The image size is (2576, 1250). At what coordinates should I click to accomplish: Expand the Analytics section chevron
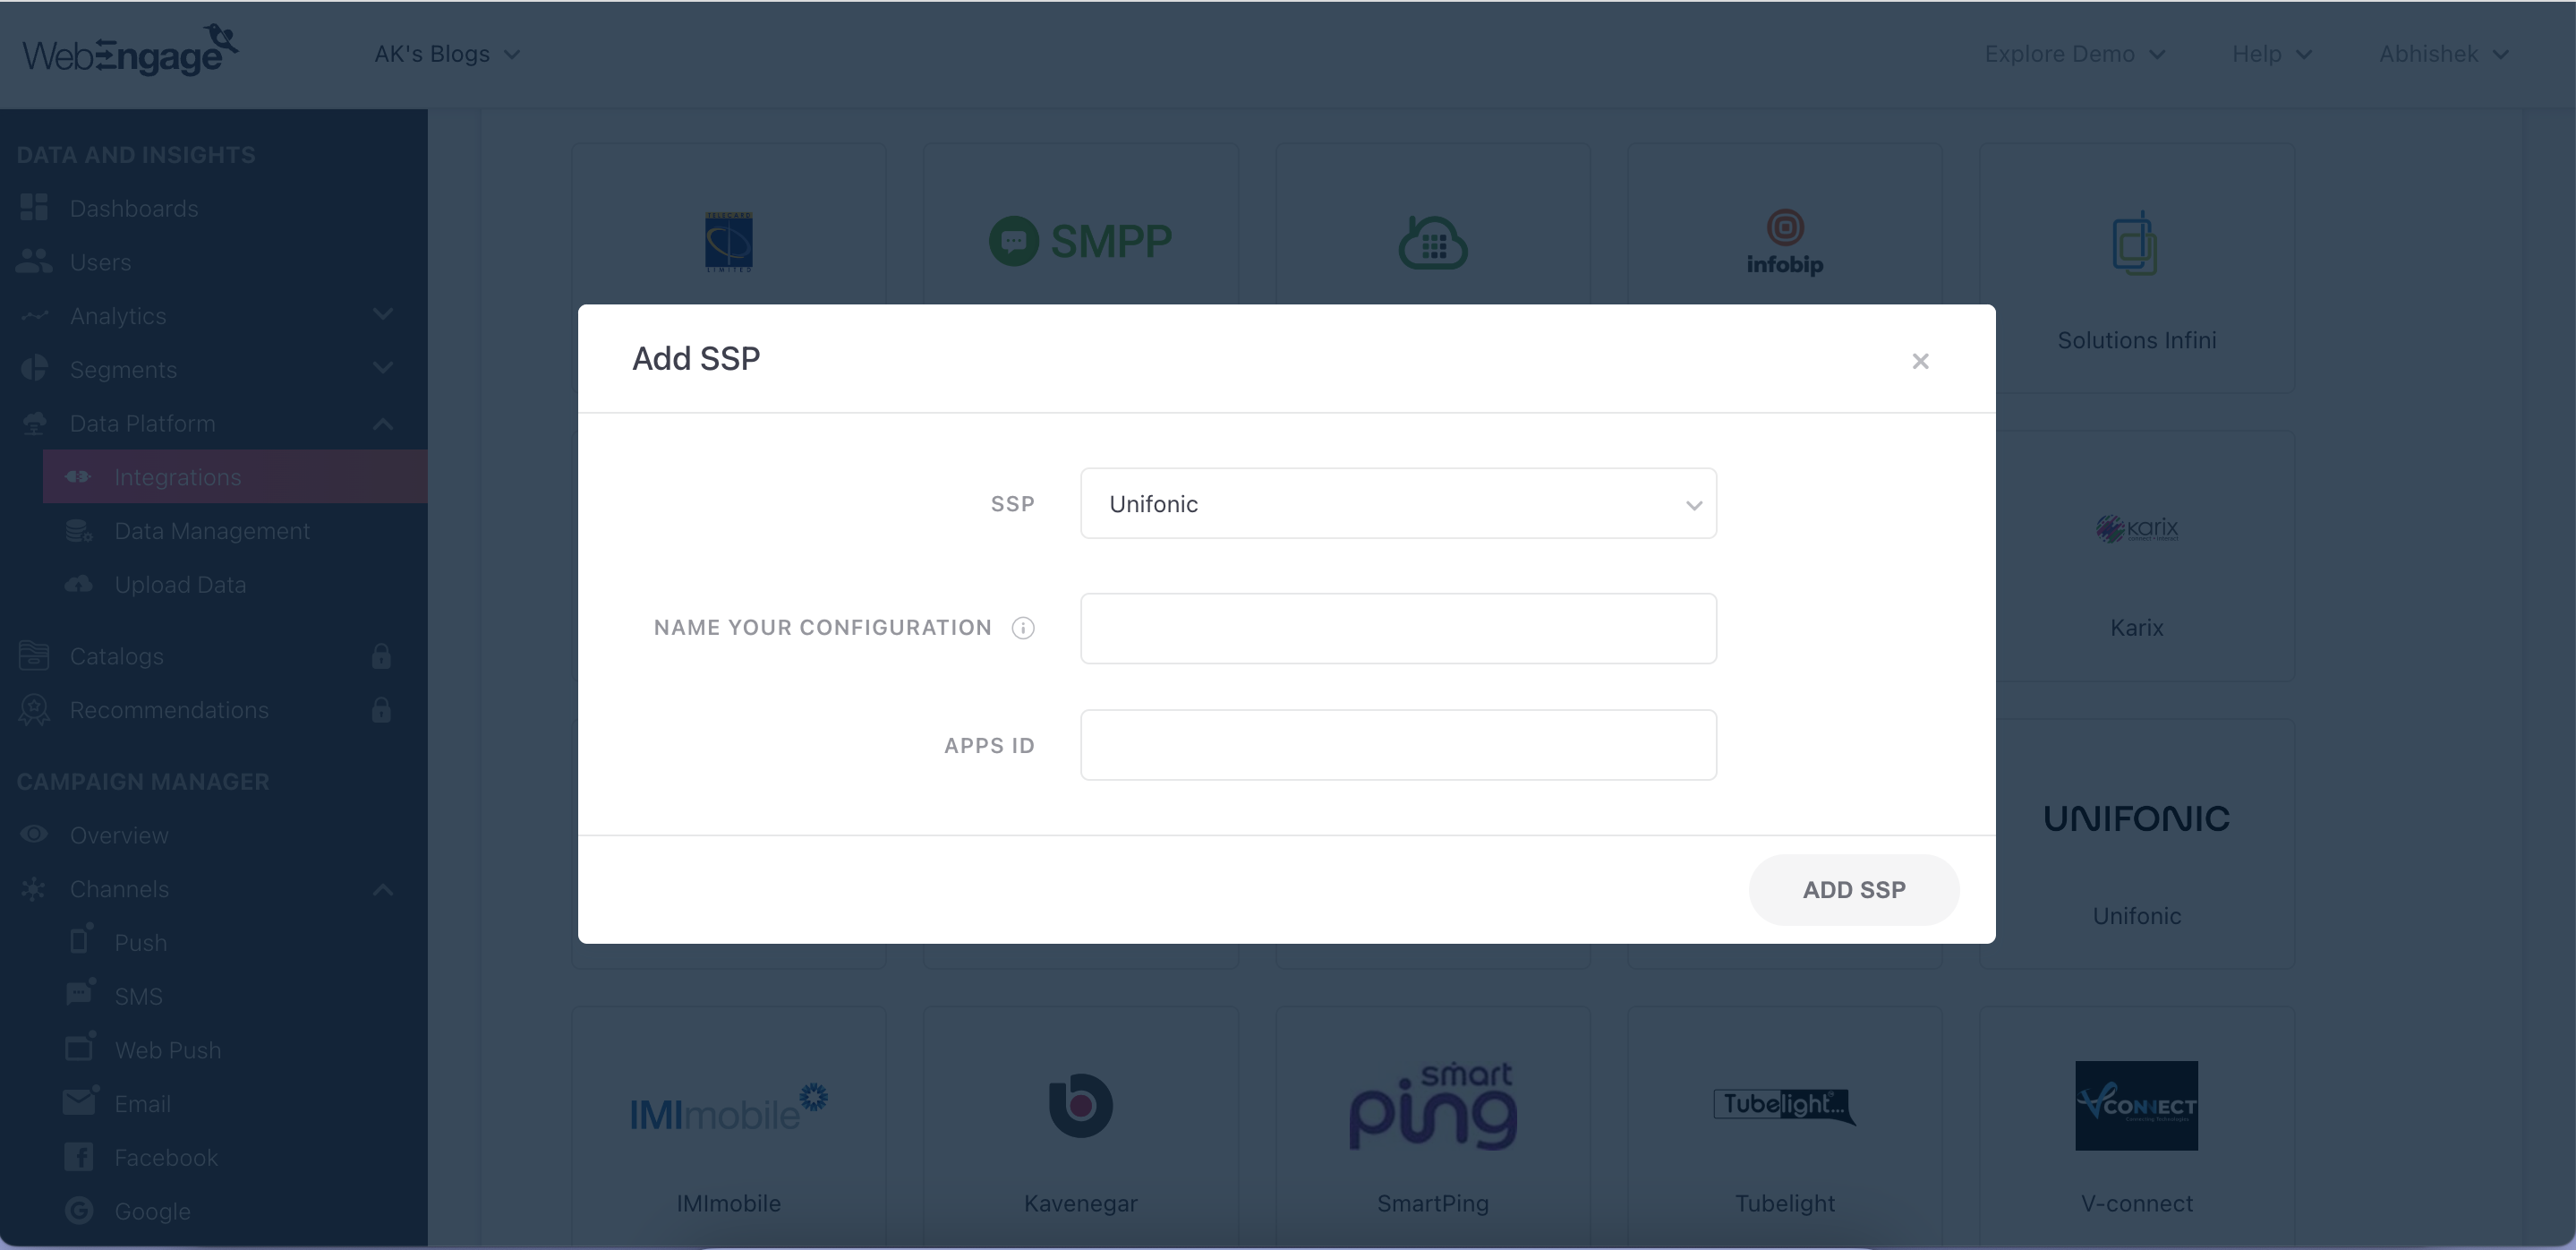382,315
